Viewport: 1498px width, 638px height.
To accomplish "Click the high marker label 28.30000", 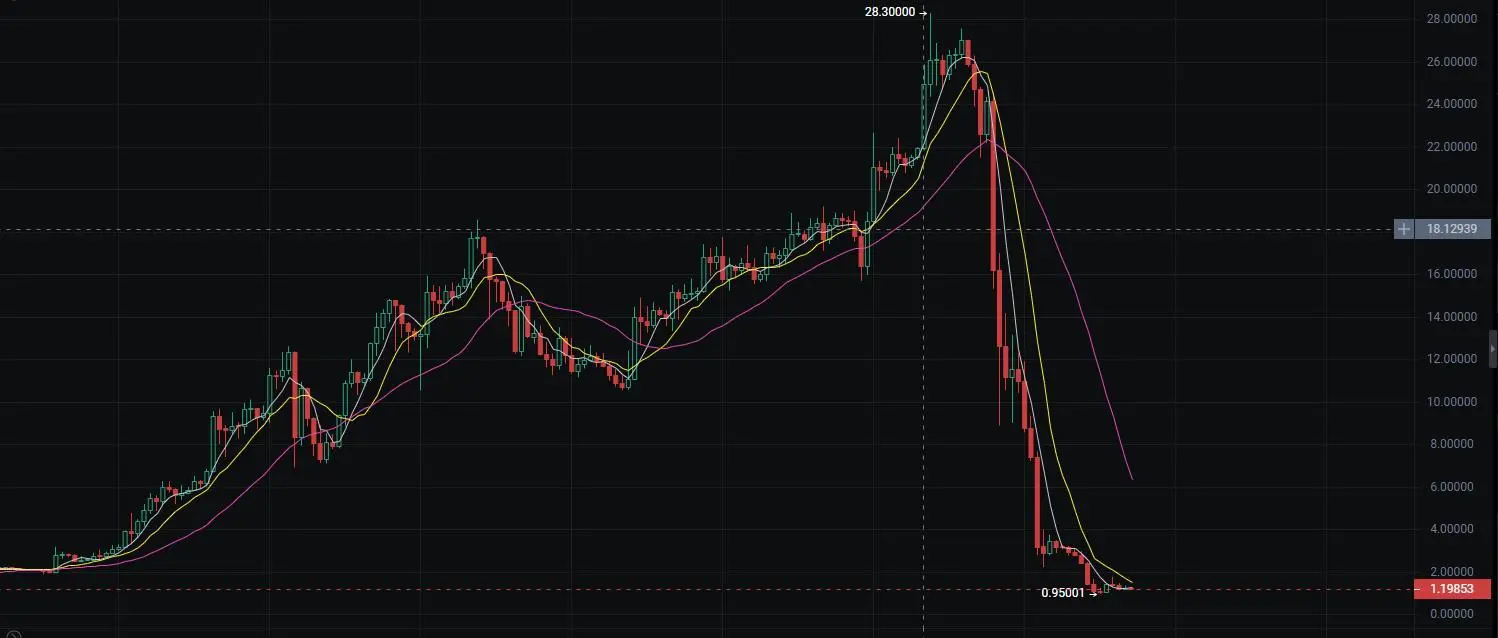I will coord(890,12).
